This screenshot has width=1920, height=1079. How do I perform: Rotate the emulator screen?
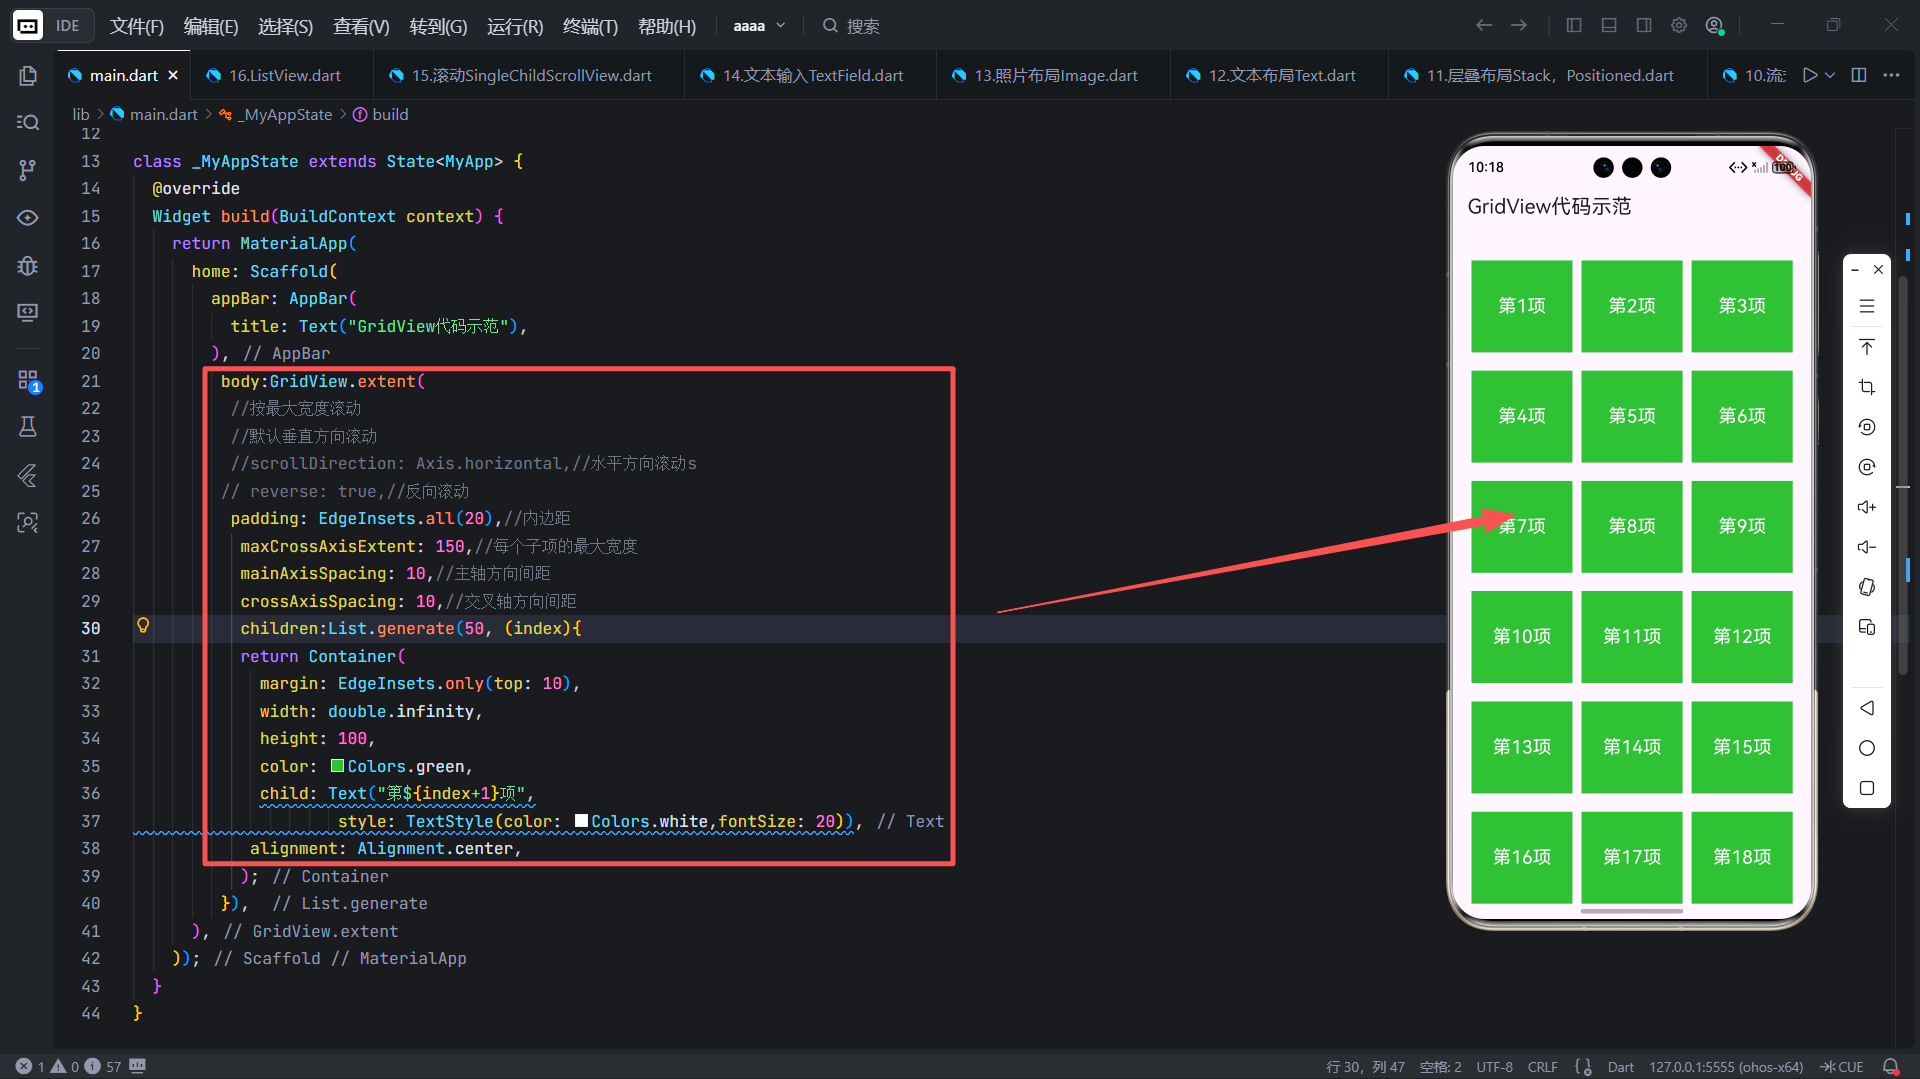point(1867,587)
